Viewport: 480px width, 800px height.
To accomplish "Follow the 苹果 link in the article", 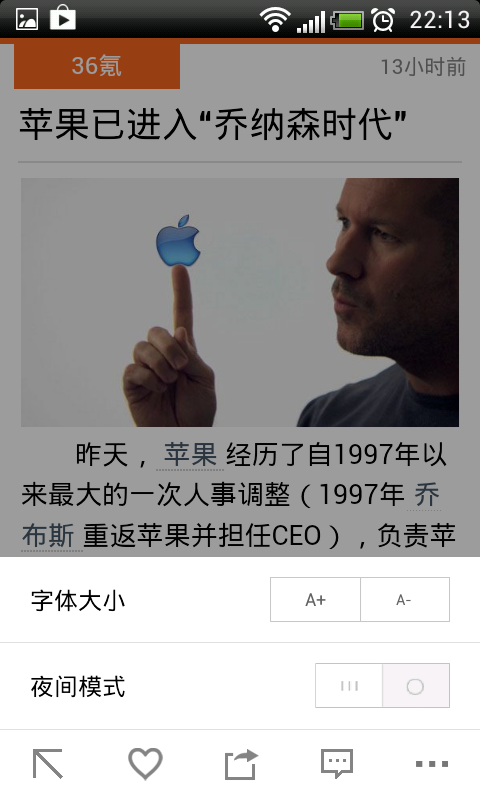I will 190,454.
